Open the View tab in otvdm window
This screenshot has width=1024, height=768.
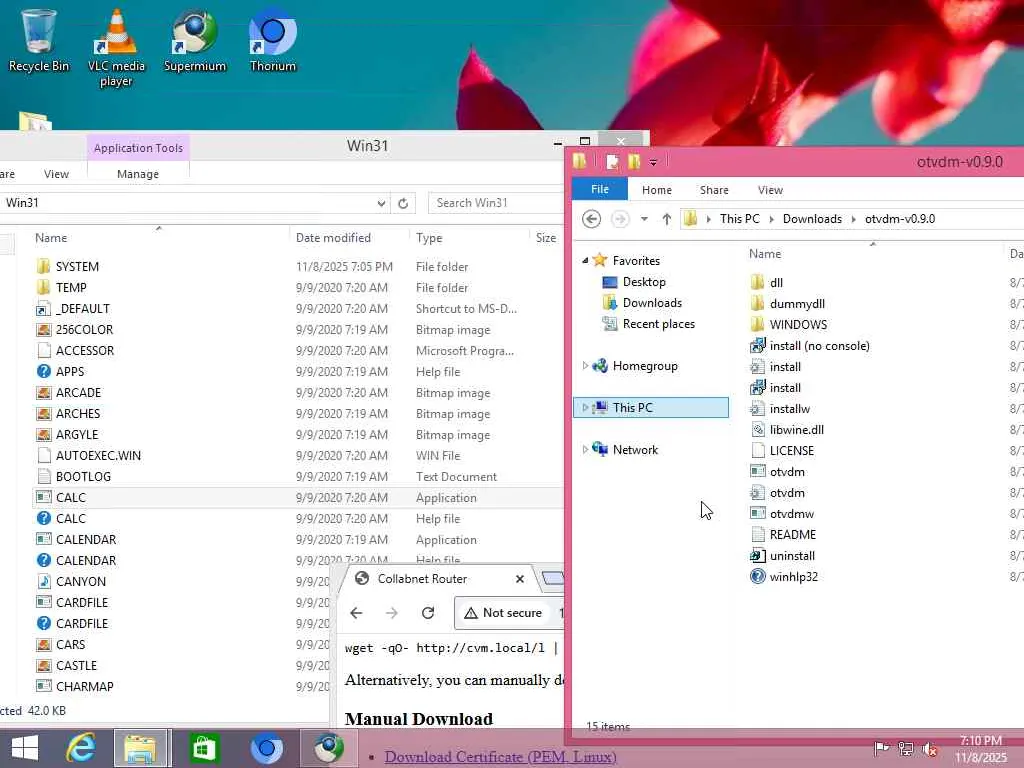tap(770, 190)
